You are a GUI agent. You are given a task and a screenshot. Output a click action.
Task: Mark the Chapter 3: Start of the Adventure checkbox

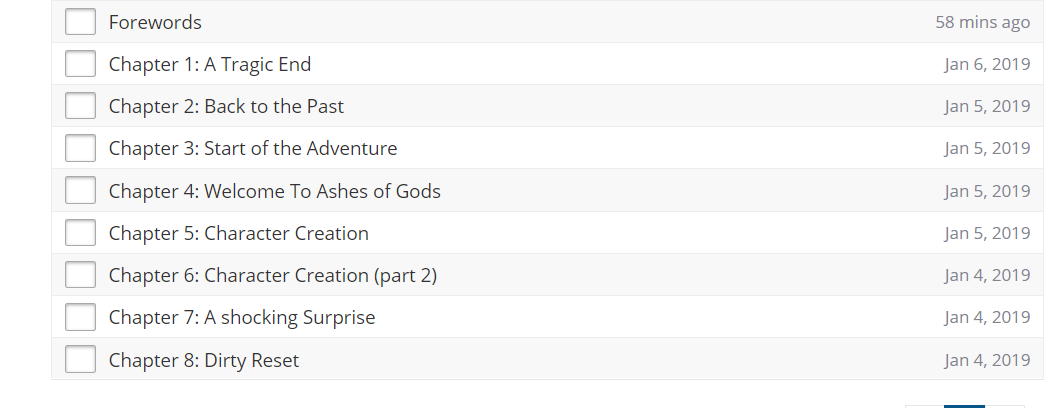click(80, 148)
